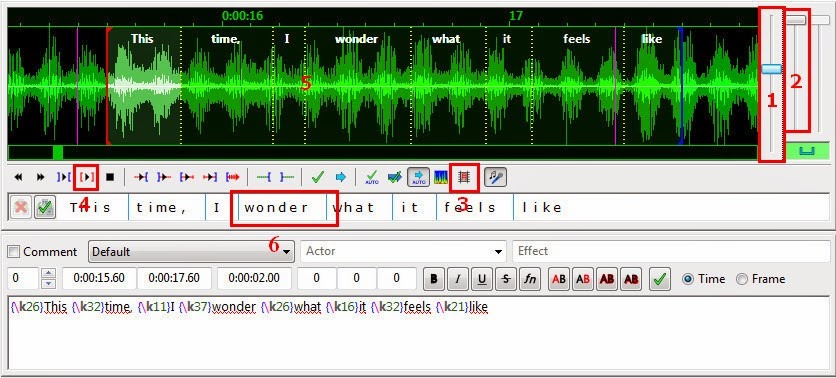
Task: Play first 500 ms of selection
Action: pyautogui.click(x=187, y=177)
